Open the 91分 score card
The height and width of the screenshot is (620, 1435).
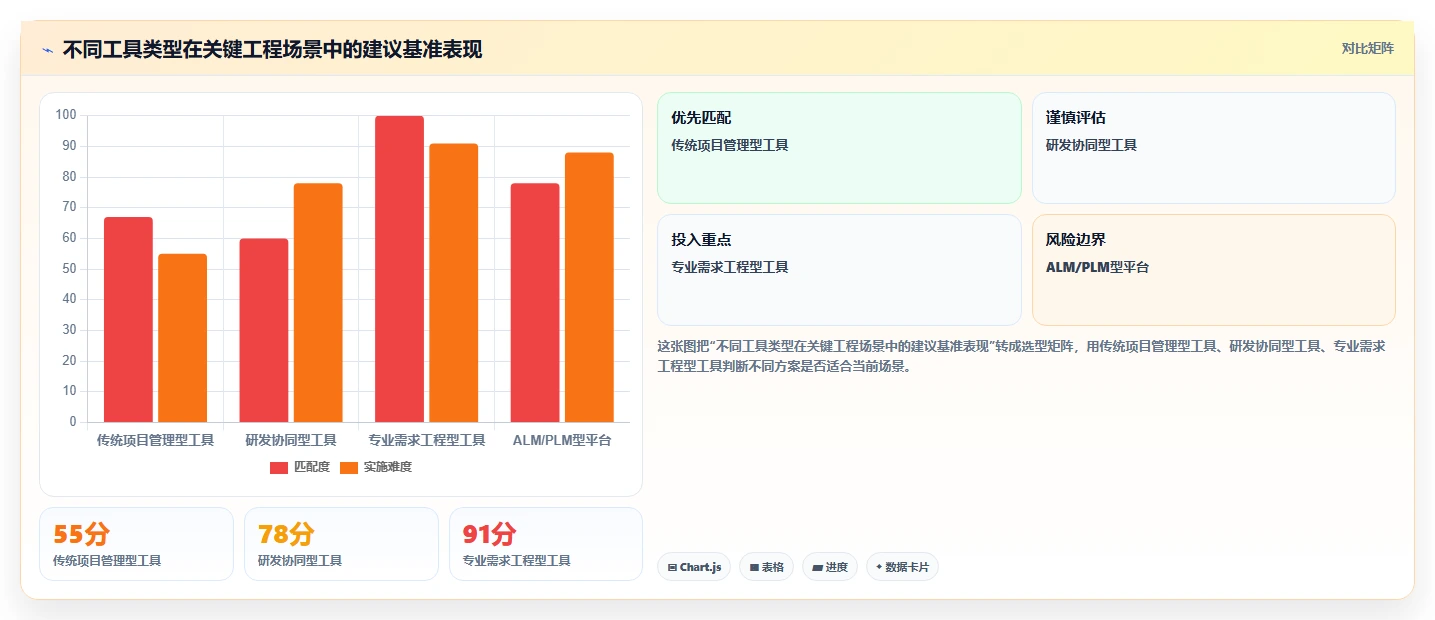[x=546, y=544]
